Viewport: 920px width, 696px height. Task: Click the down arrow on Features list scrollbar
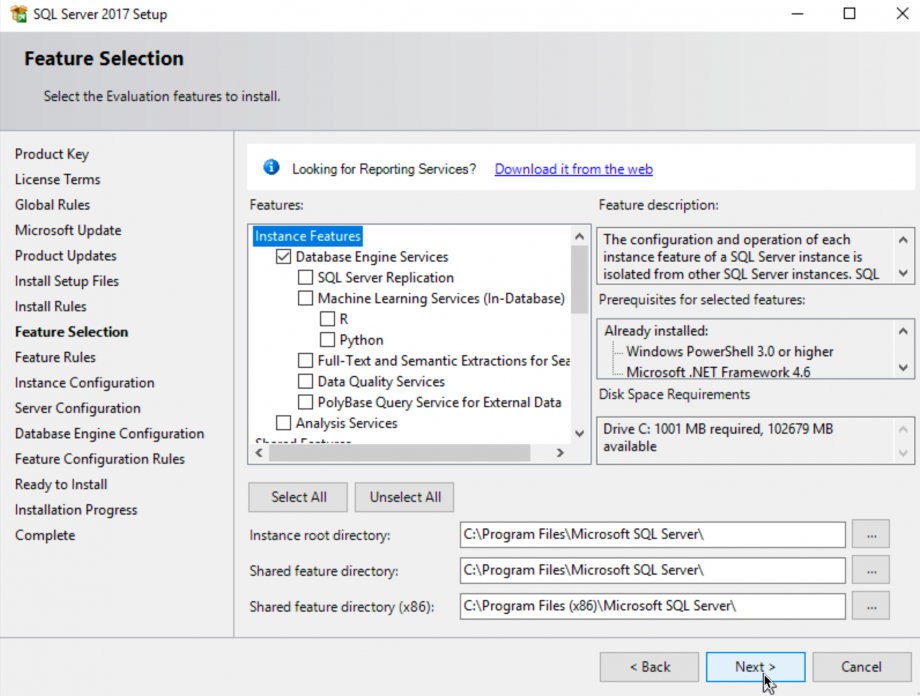point(579,433)
